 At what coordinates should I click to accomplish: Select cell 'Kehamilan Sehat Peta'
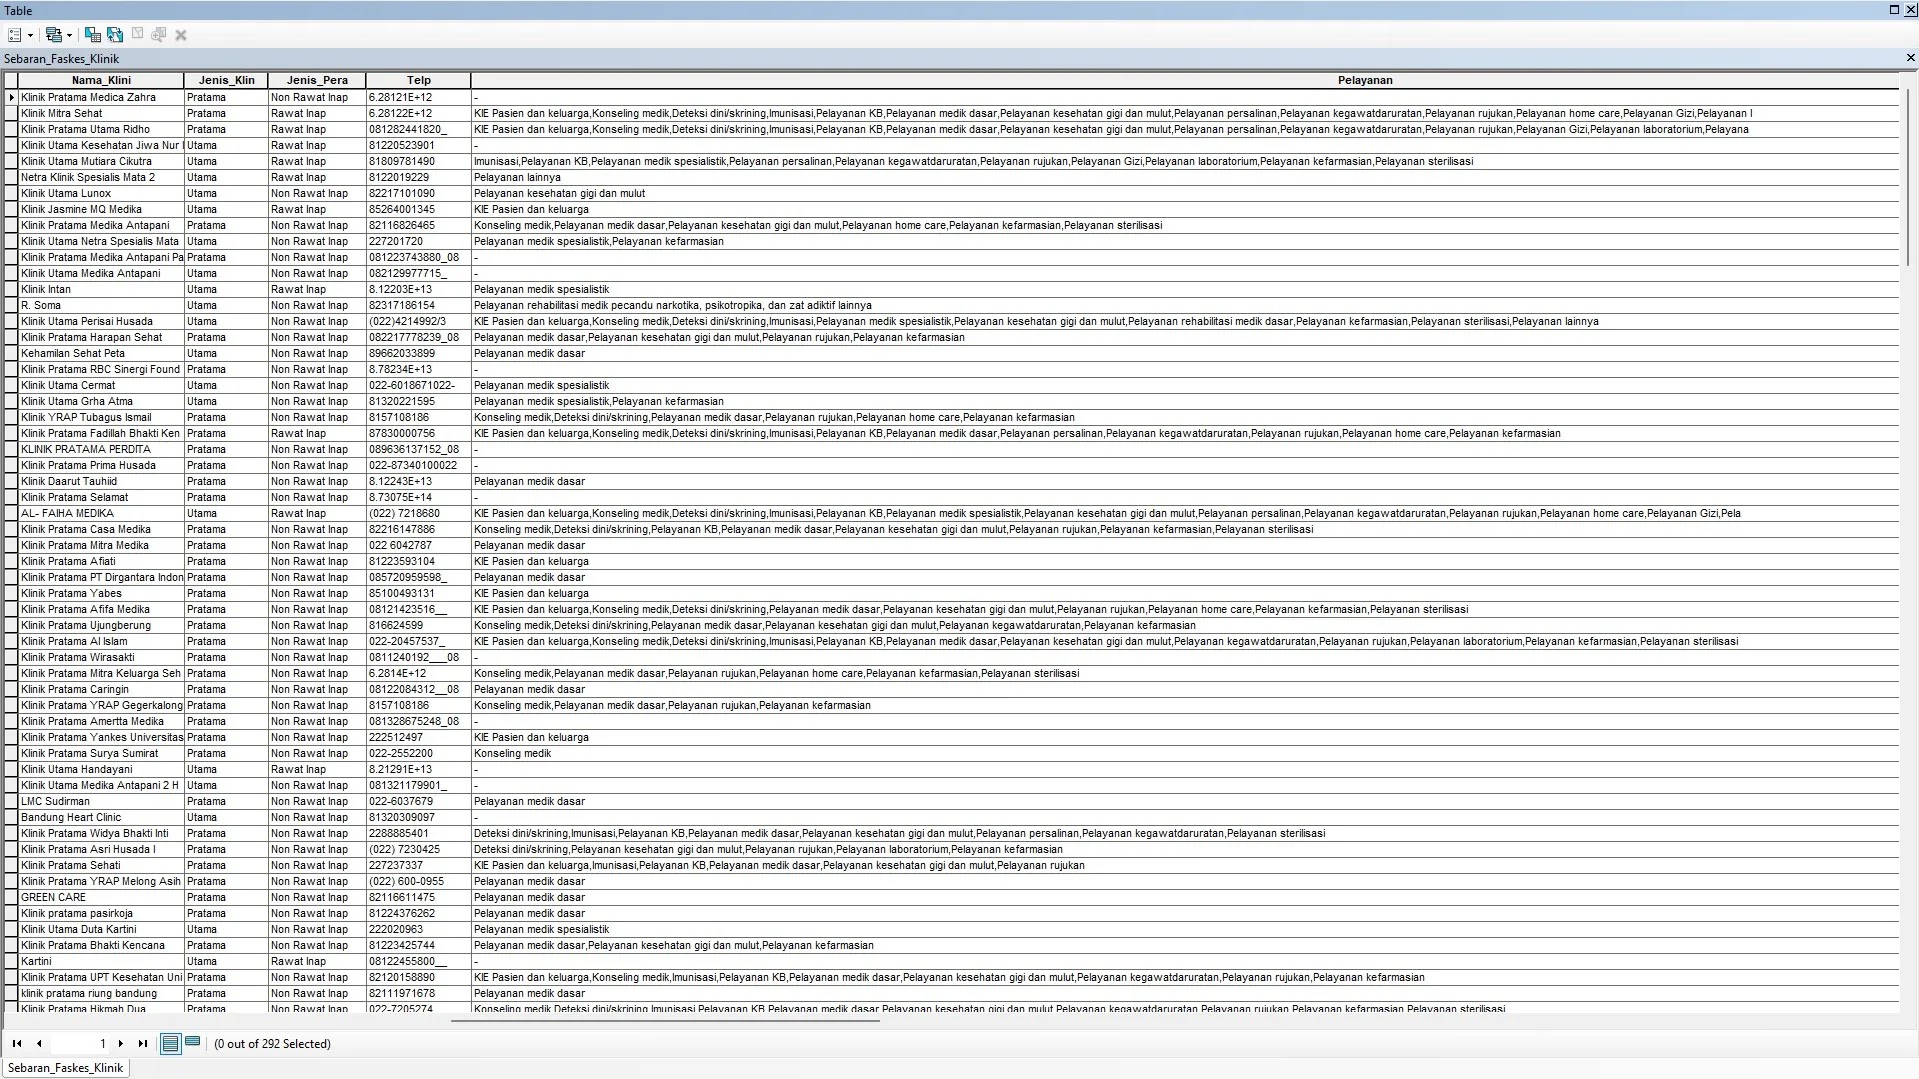click(101, 353)
